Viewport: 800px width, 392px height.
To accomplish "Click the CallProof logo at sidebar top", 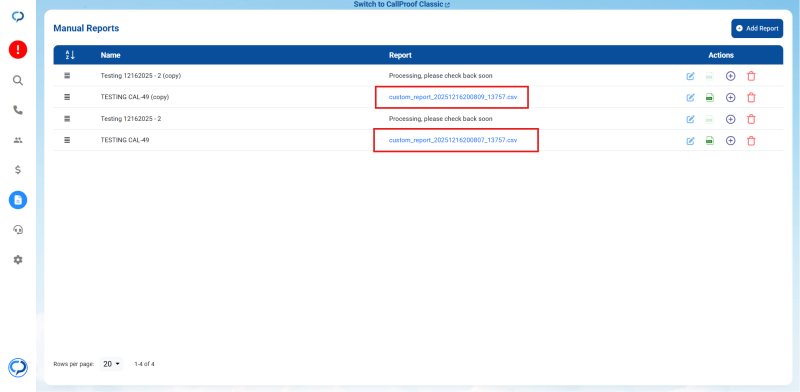I will (18, 17).
